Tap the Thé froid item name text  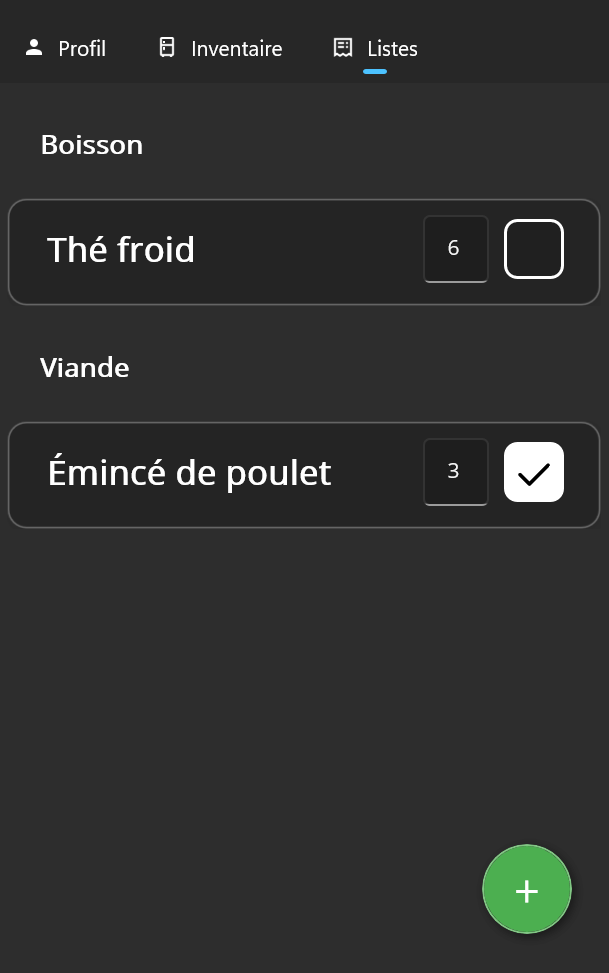pos(120,250)
